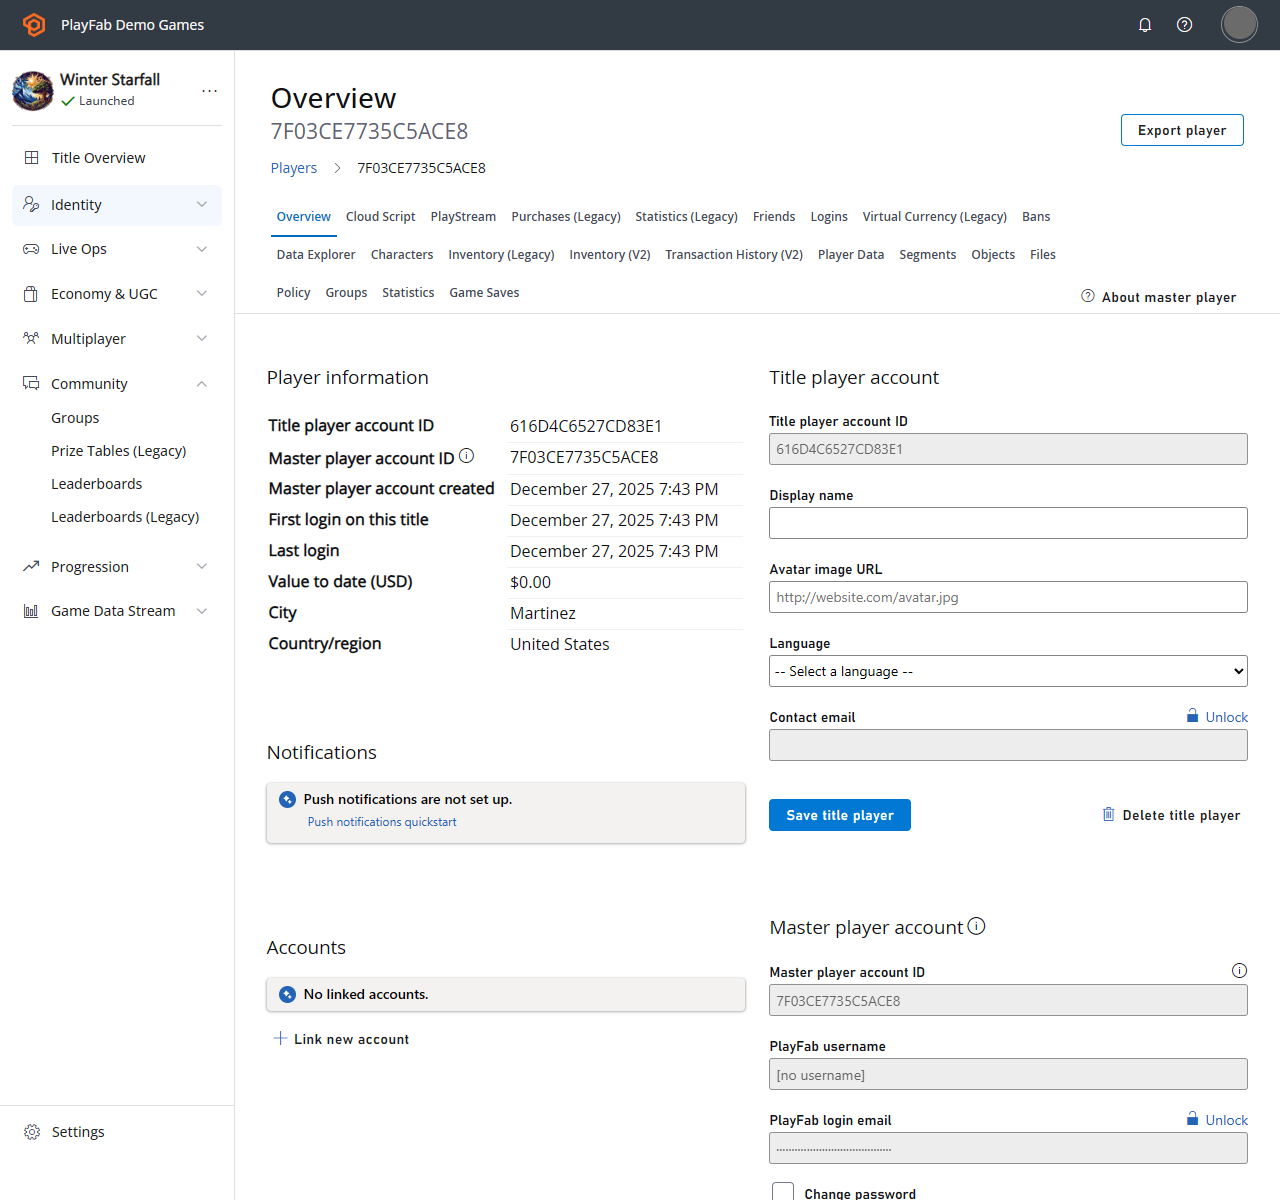The width and height of the screenshot is (1280, 1200).
Task: Open the Select a language dropdown
Action: tap(1008, 671)
